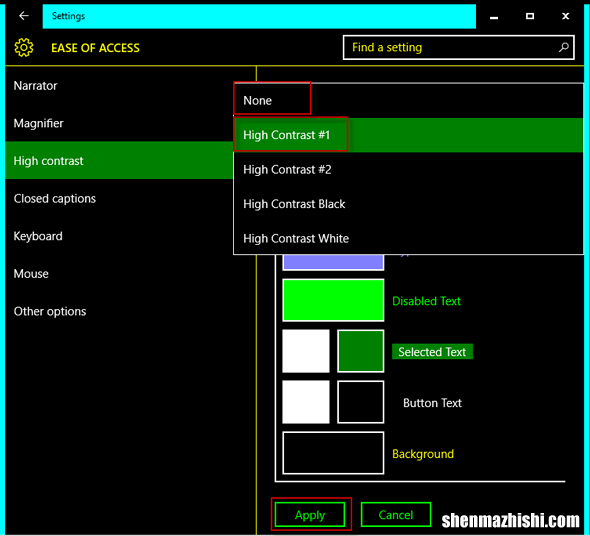Open the Narrator settings page
This screenshot has width=590, height=536.
pos(119,86)
